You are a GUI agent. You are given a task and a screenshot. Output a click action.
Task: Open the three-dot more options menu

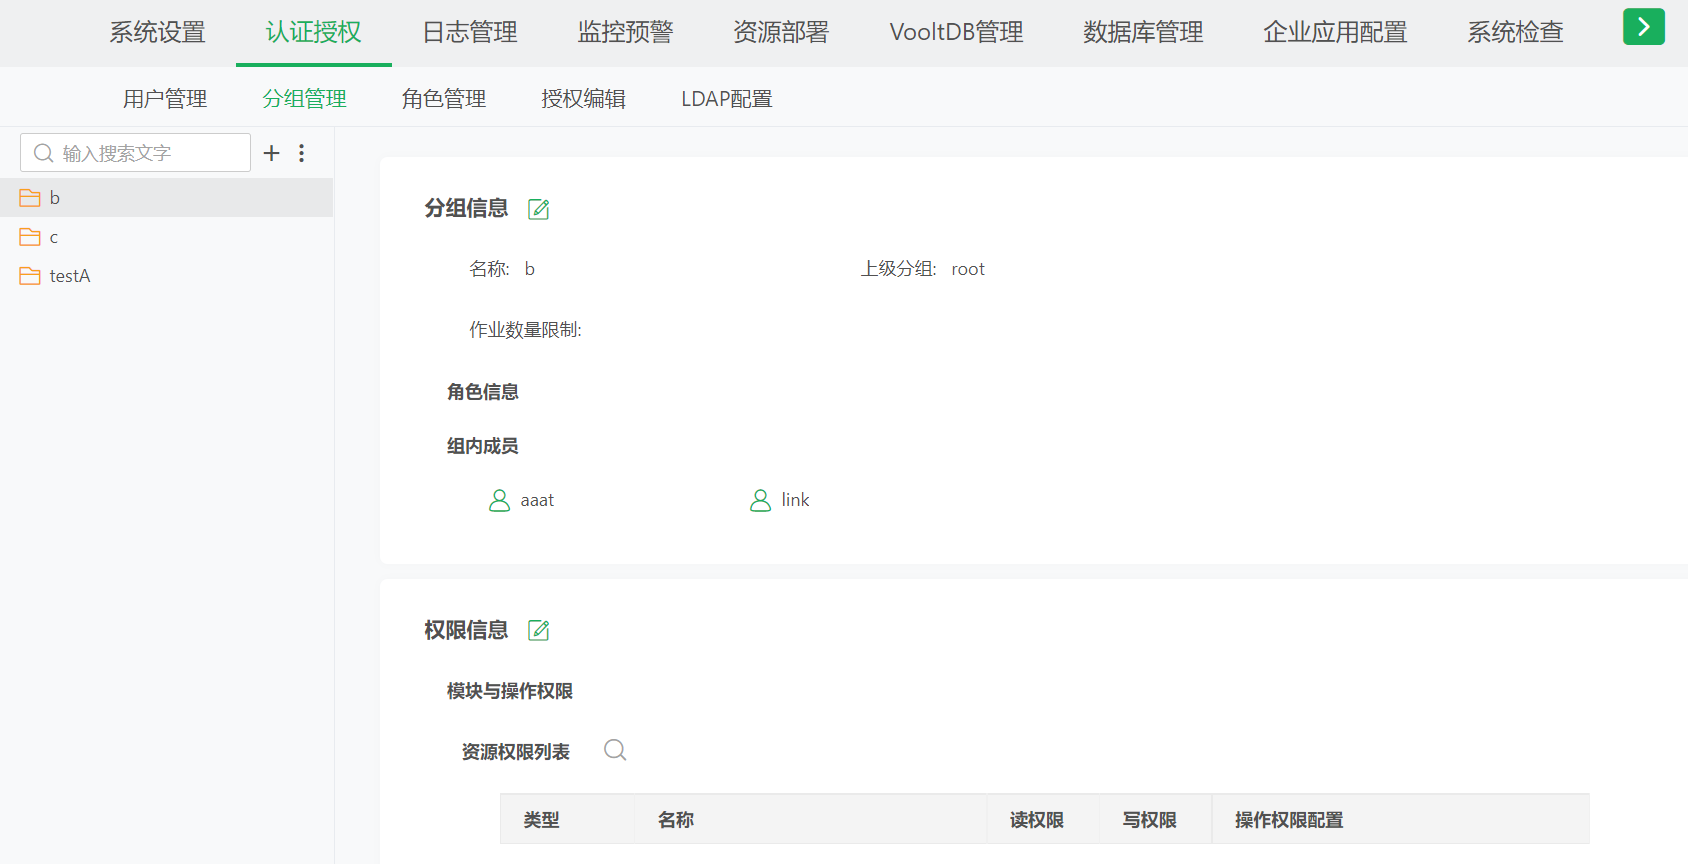[301, 153]
